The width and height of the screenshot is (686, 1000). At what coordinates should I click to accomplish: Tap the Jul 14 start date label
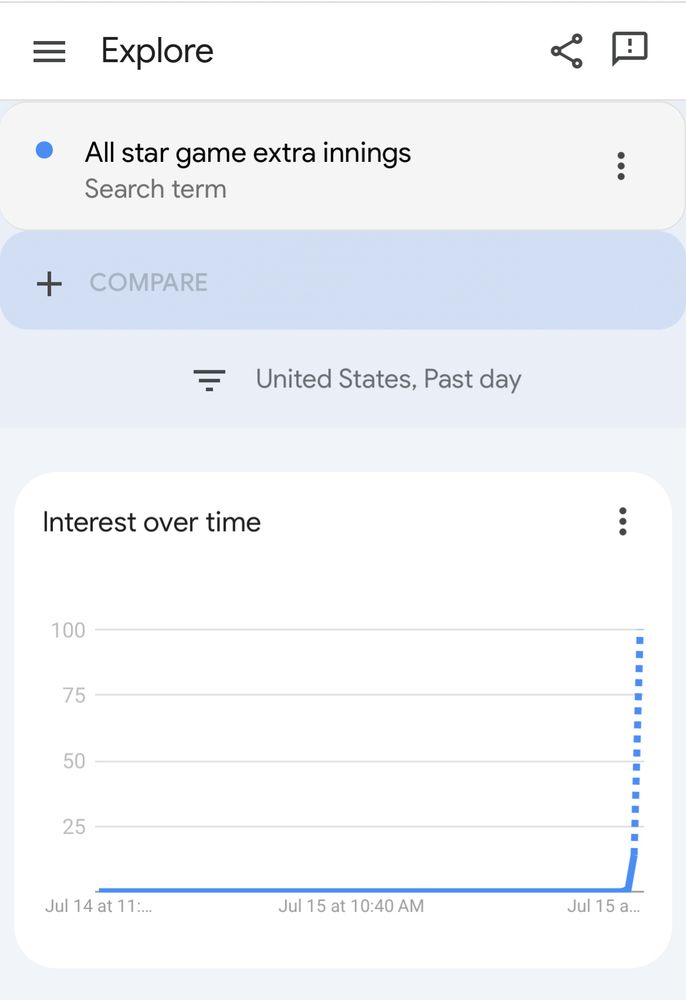[x=98, y=906]
